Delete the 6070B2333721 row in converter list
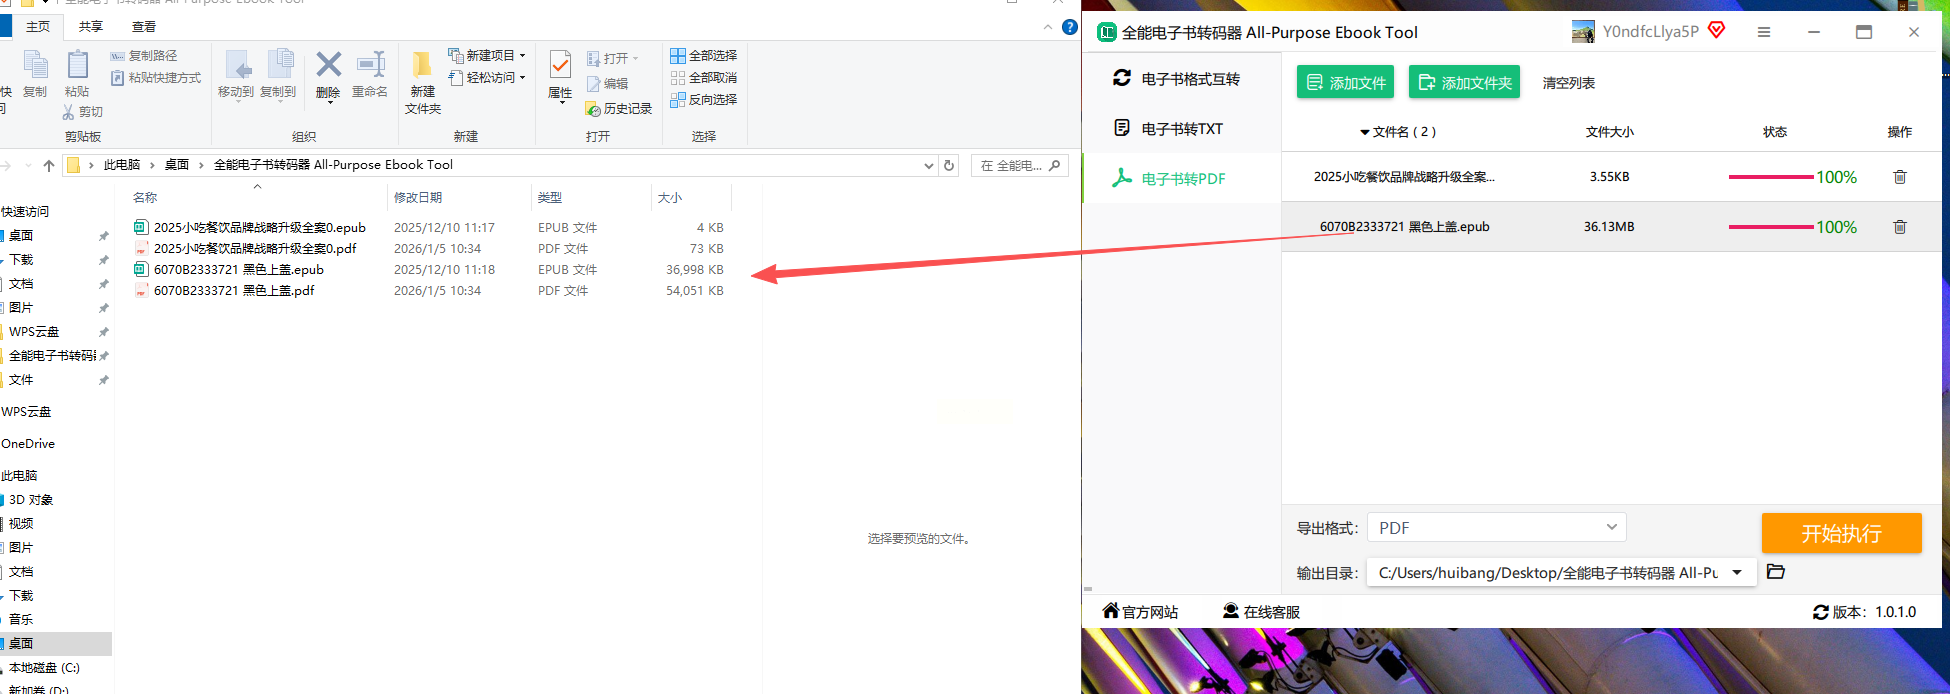 [x=1900, y=227]
